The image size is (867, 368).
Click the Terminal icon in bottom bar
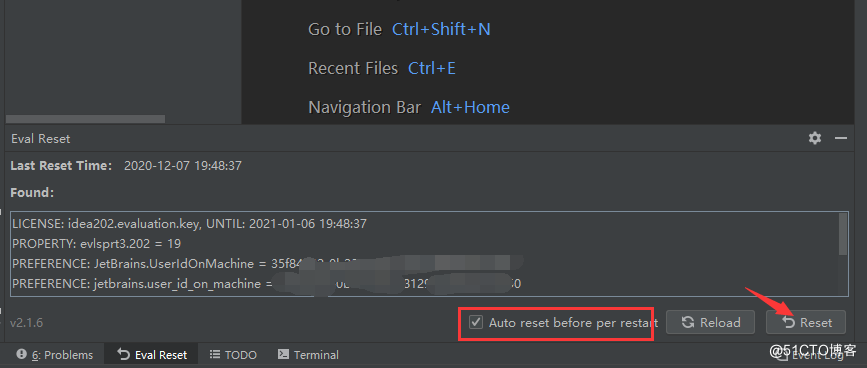pyautogui.click(x=283, y=354)
